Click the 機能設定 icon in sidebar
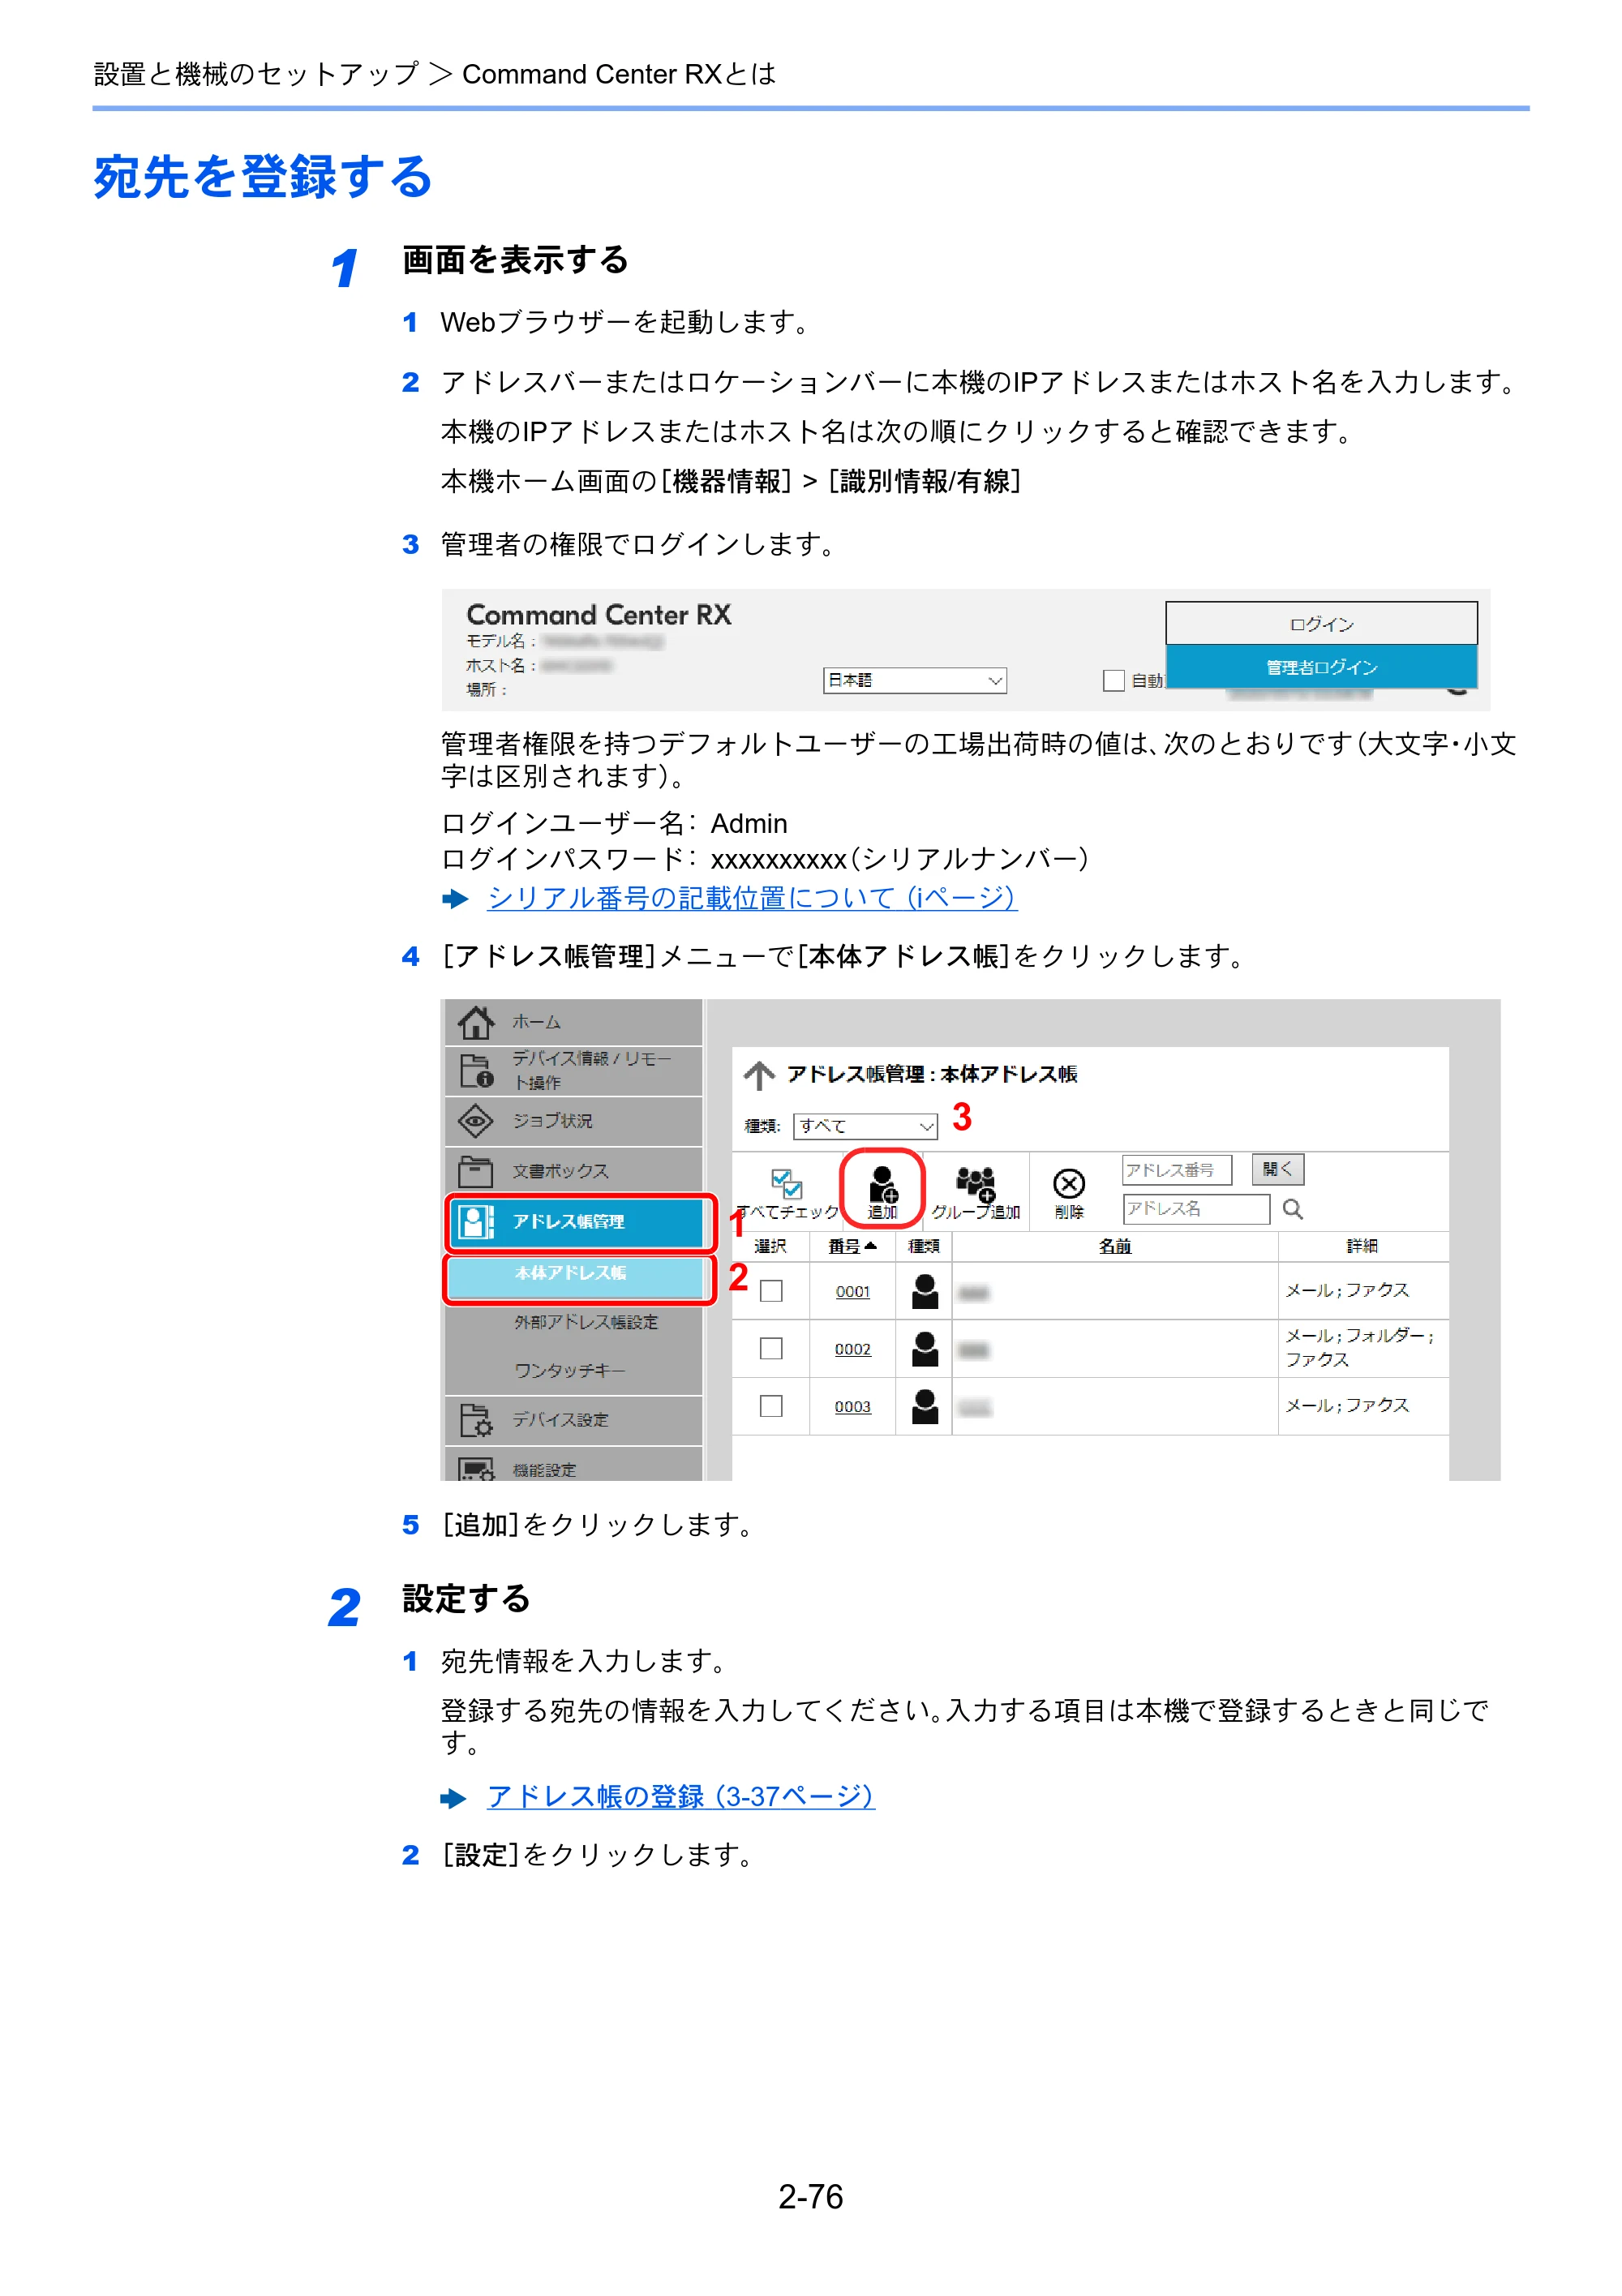Image resolution: width=1622 pixels, height=2296 pixels. (x=476, y=1469)
